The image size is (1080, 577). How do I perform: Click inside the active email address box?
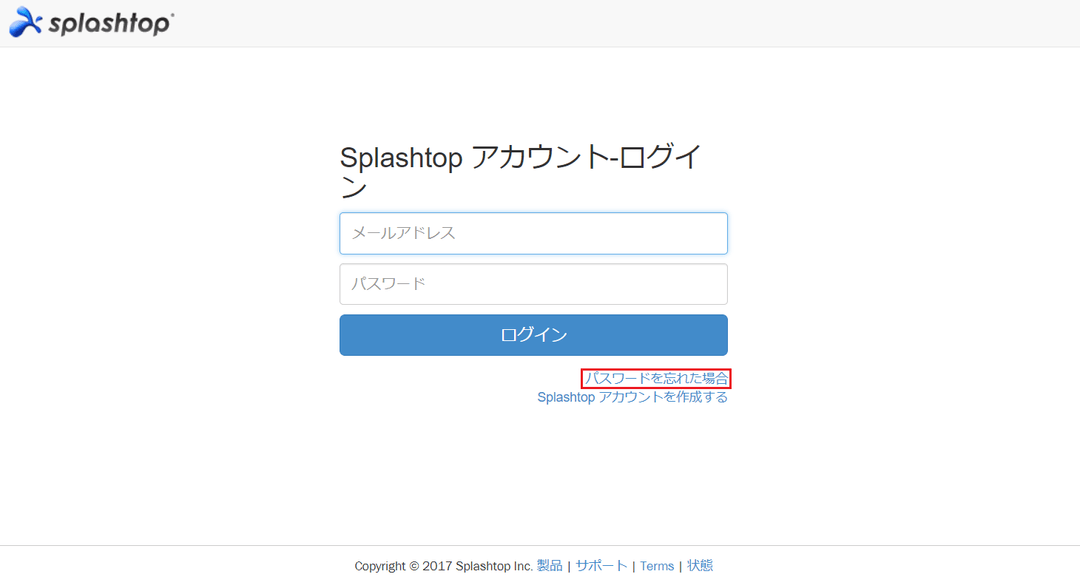click(533, 233)
